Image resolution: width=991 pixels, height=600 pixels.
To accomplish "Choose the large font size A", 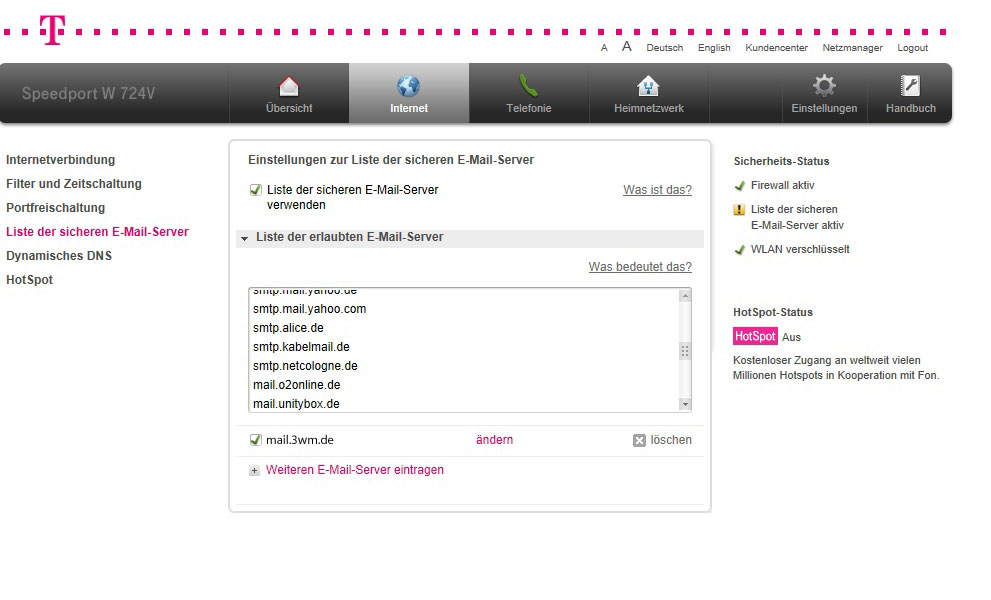I will coord(626,47).
